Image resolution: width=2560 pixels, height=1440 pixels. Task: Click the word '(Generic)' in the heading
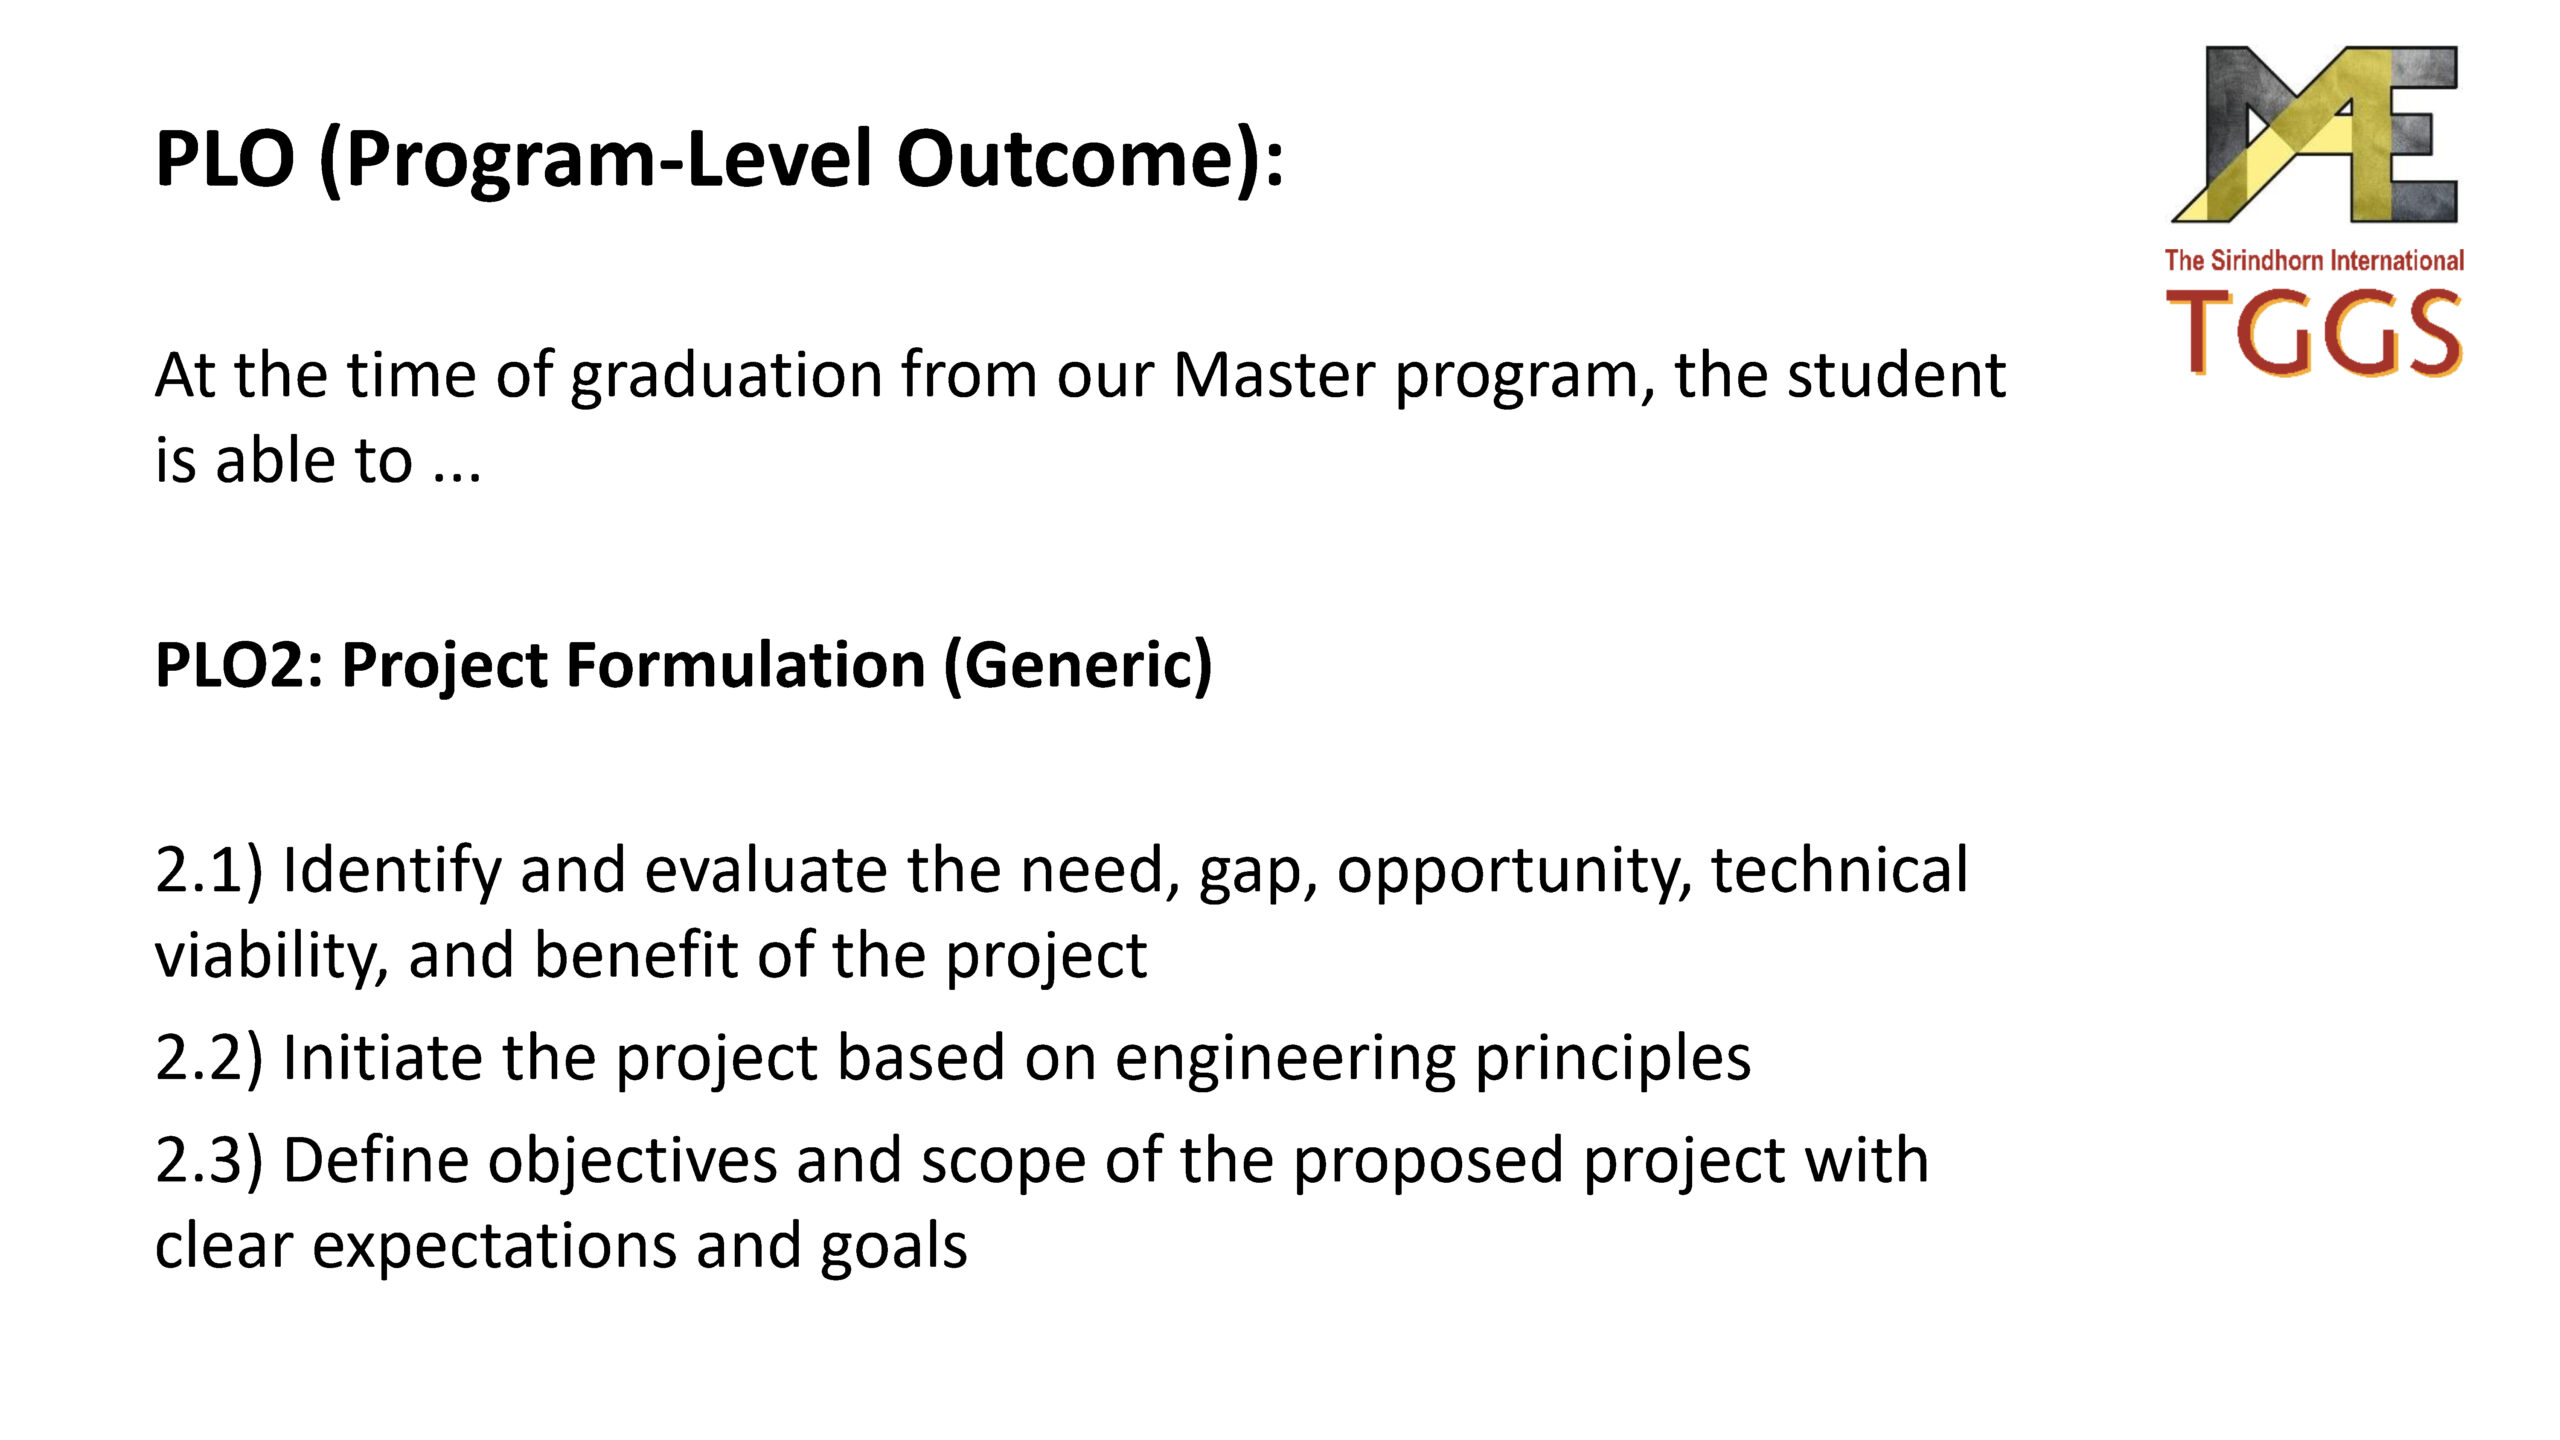point(1079,666)
